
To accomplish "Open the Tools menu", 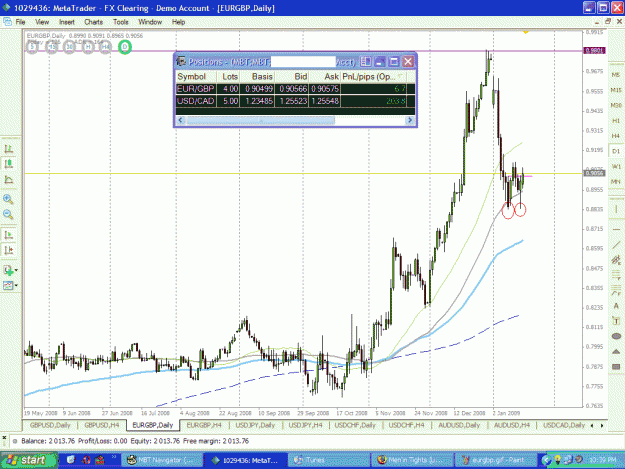I will (121, 22).
